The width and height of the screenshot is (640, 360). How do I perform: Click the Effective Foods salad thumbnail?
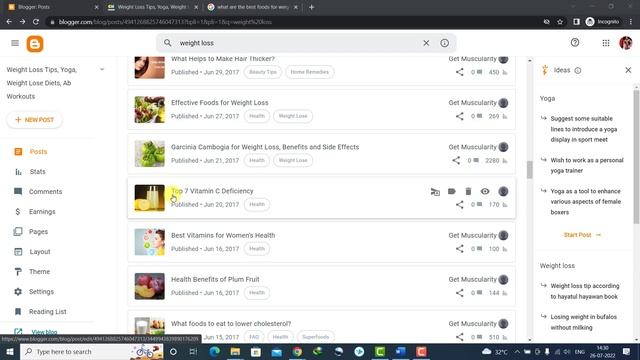point(150,109)
